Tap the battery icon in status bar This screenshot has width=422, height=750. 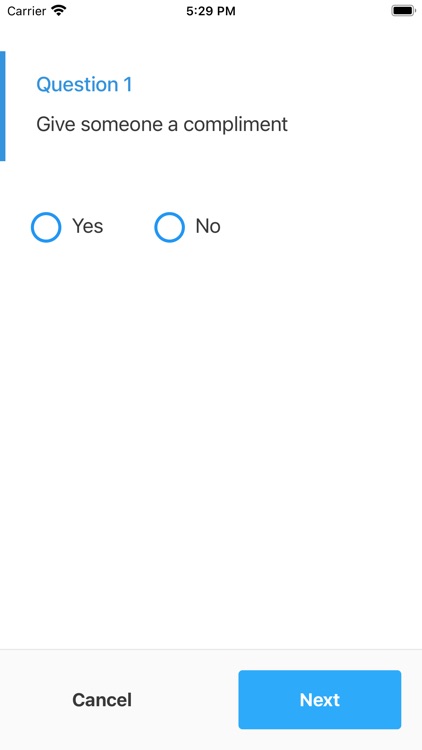click(x=403, y=11)
